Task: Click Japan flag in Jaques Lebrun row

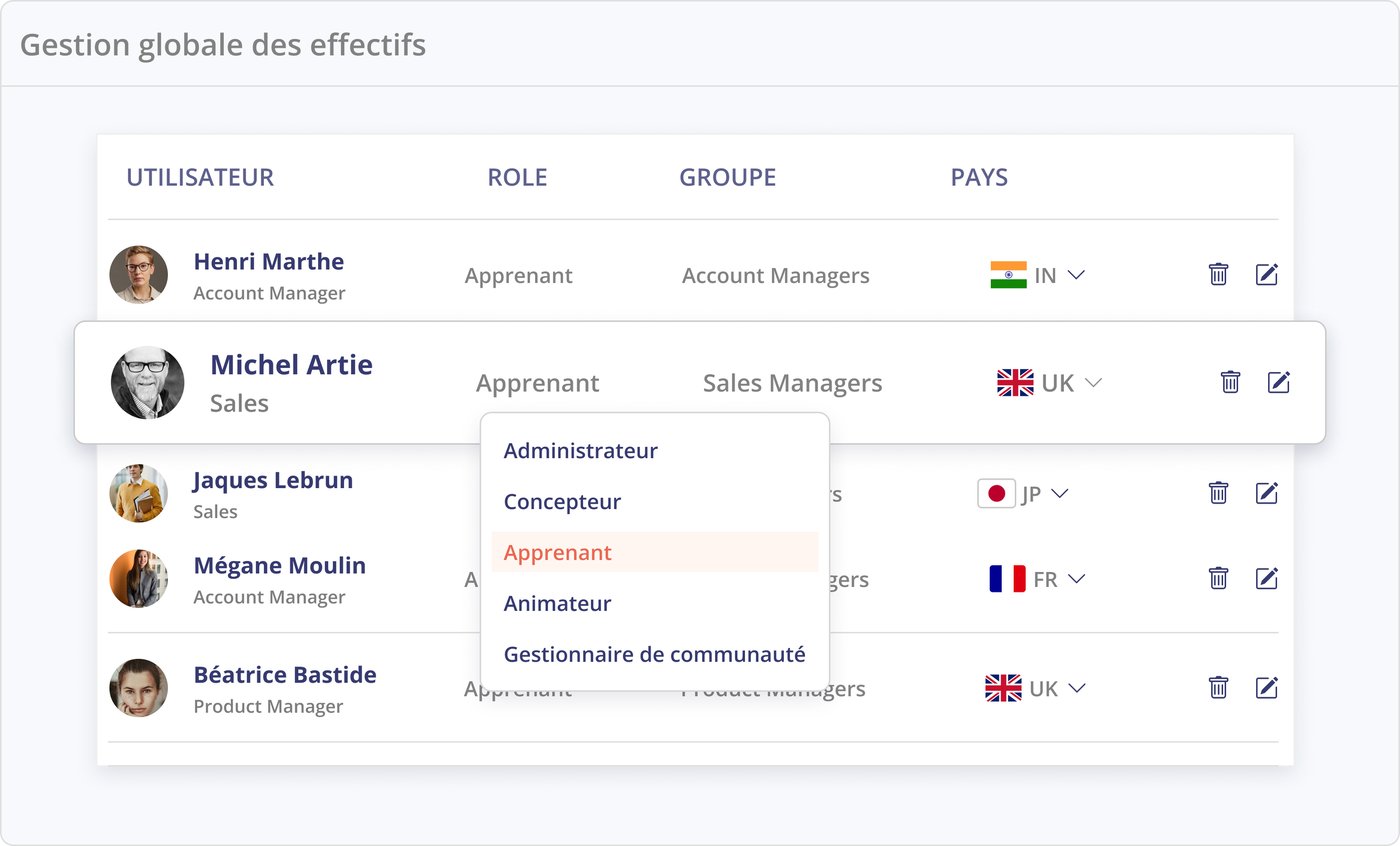Action: tap(996, 493)
